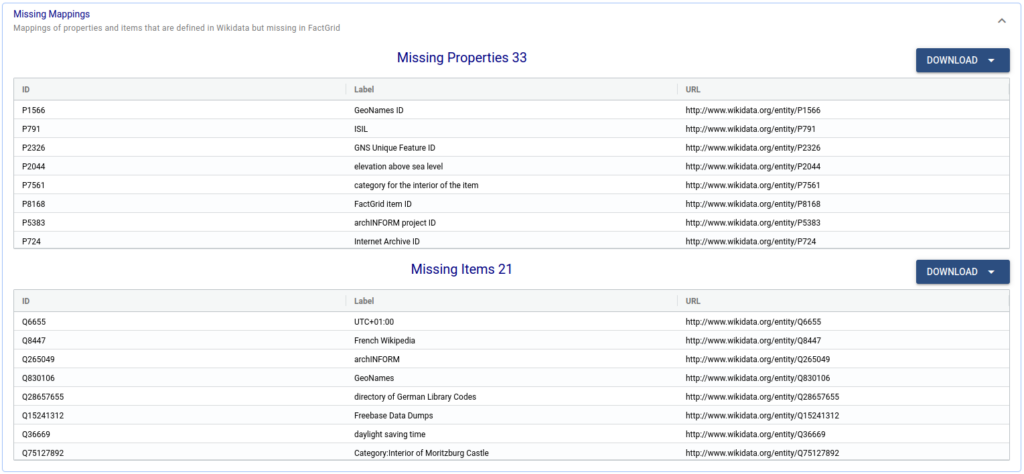Open the P1566 Wikidata entity URL

pos(758,110)
